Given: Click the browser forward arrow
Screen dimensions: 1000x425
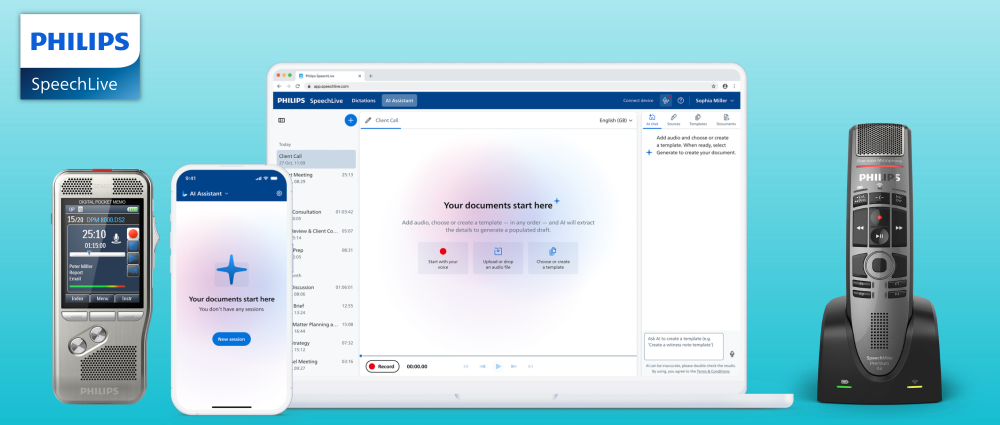Looking at the screenshot, I should pyautogui.click(x=288, y=86).
